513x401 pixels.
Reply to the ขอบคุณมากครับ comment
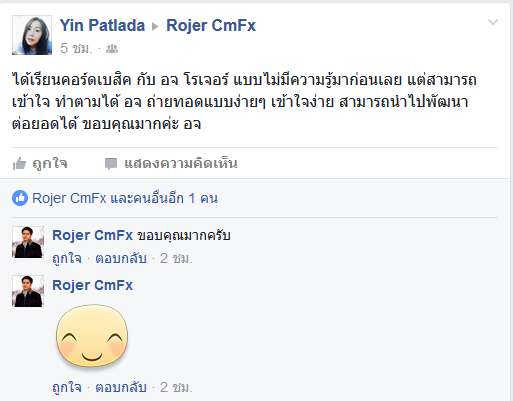coord(121,258)
